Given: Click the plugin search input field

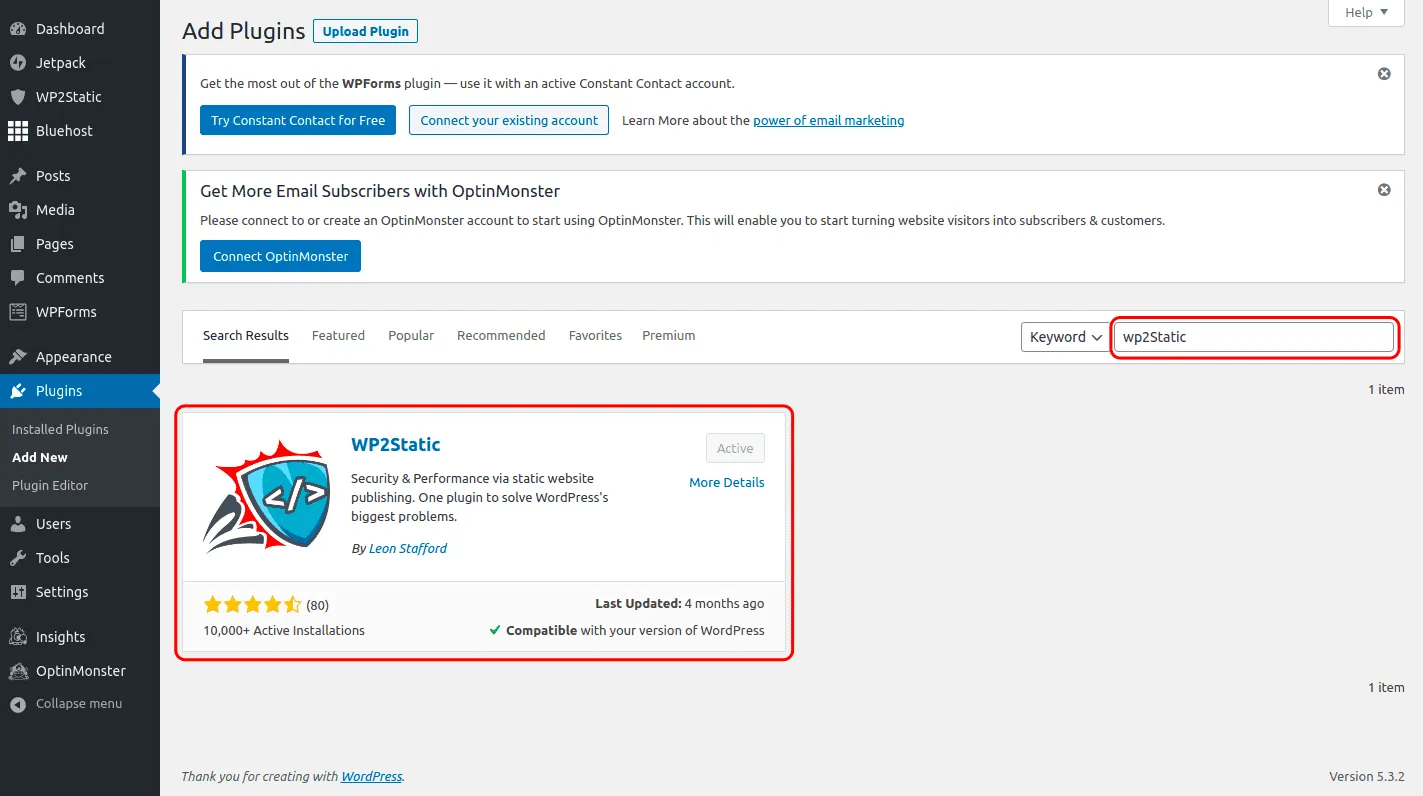Looking at the screenshot, I should point(1254,337).
